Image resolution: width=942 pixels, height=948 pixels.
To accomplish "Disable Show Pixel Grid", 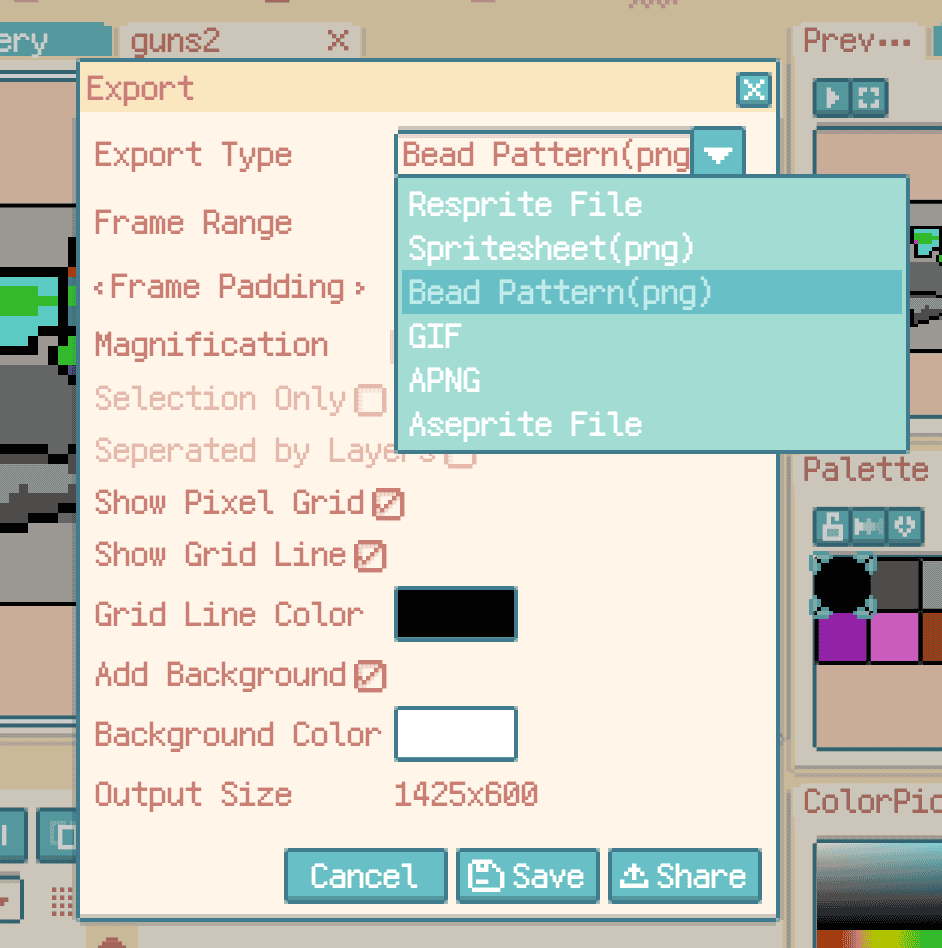I will coord(390,503).
